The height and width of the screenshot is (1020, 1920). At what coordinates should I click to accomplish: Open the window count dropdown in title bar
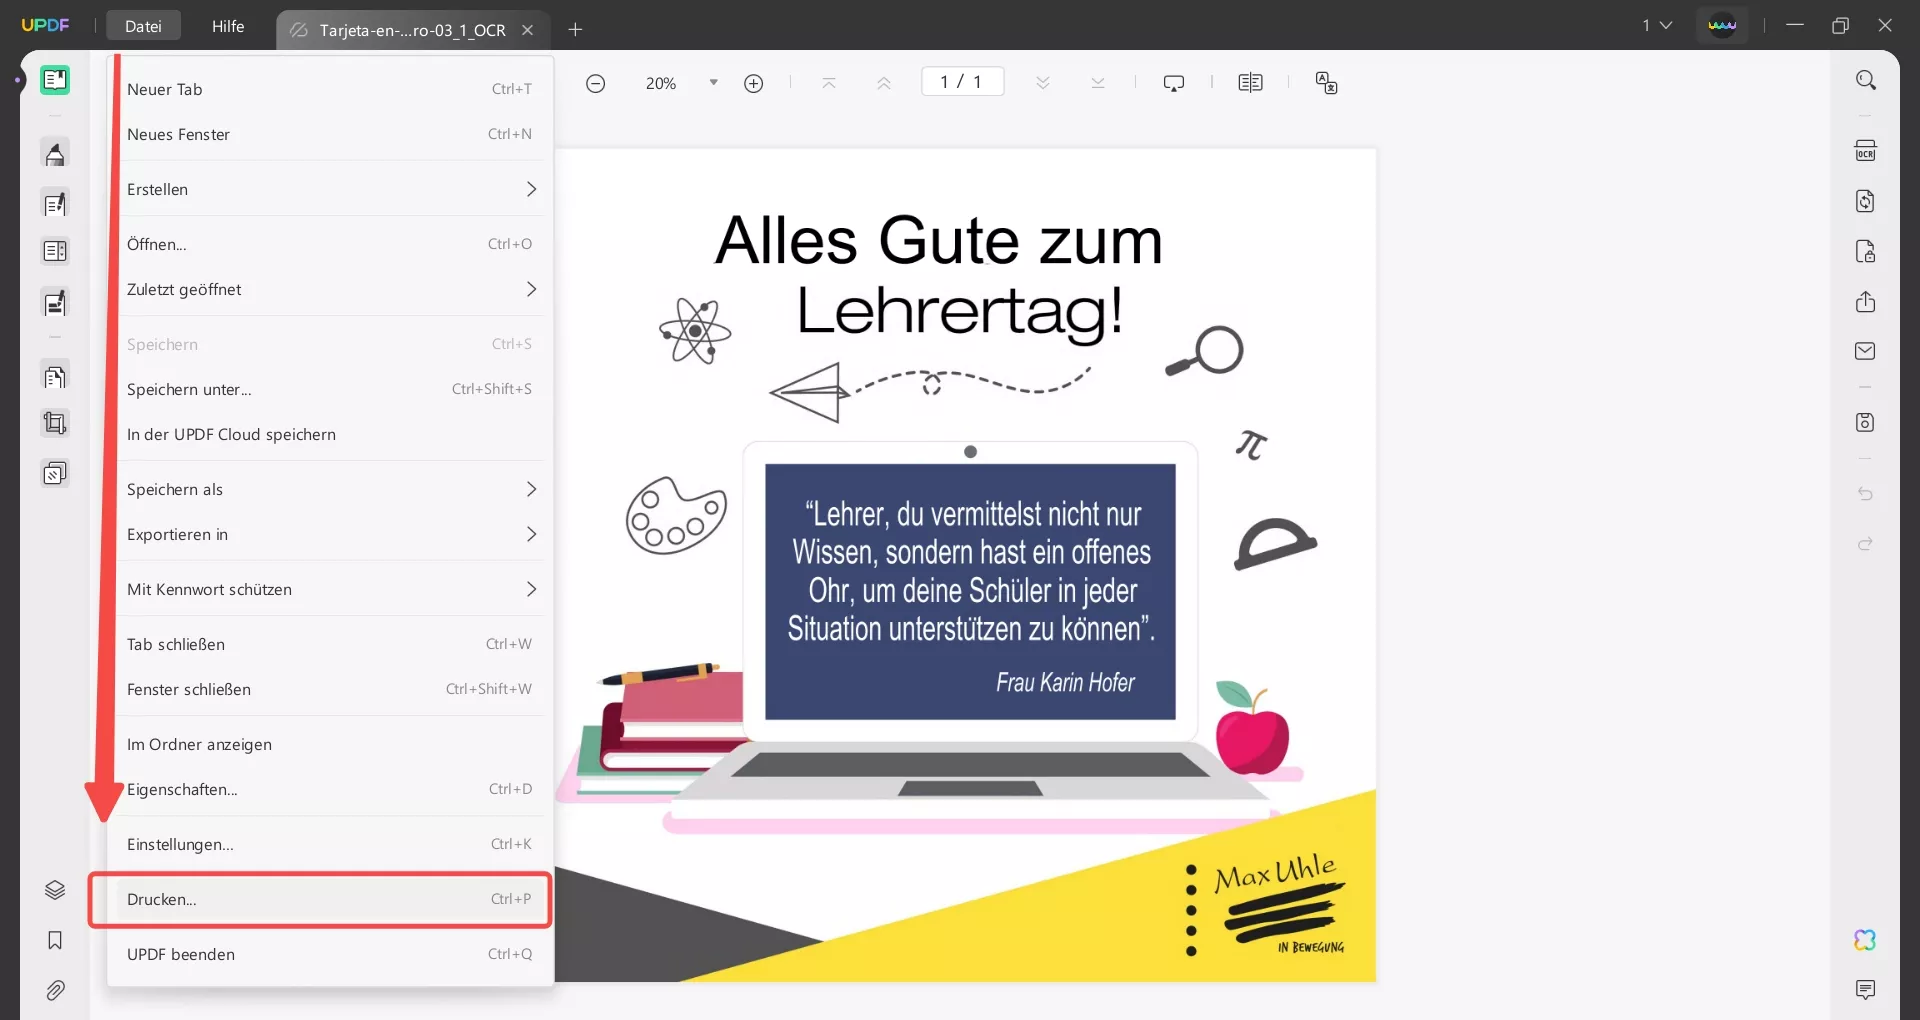click(x=1657, y=25)
